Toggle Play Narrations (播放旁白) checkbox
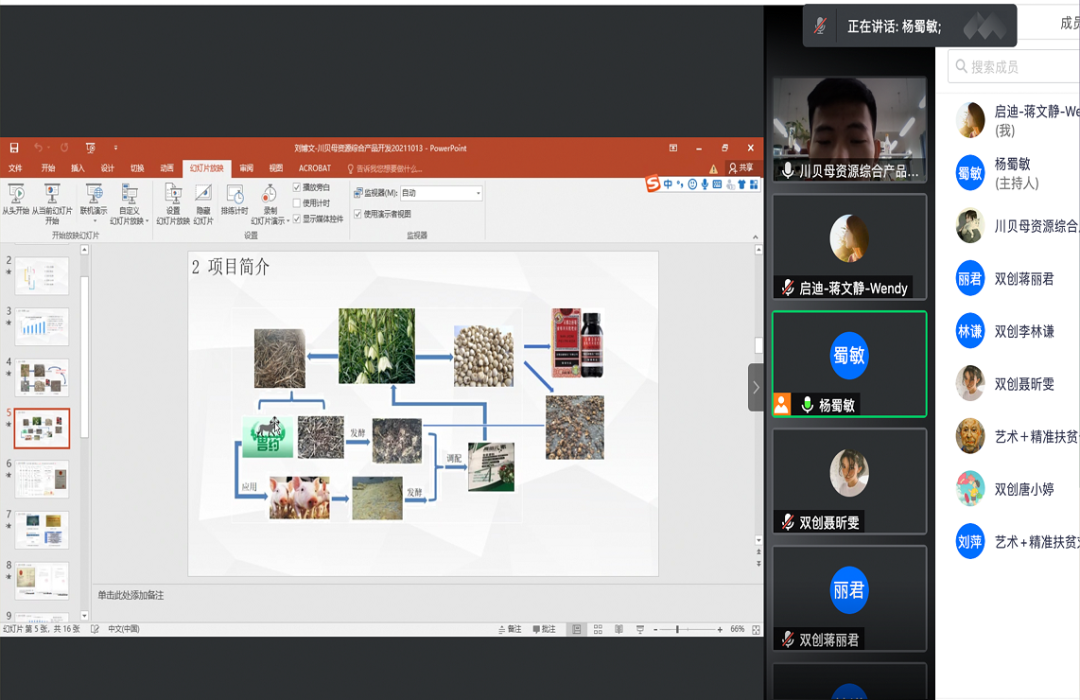This screenshot has height=700, width=1080. click(297, 187)
